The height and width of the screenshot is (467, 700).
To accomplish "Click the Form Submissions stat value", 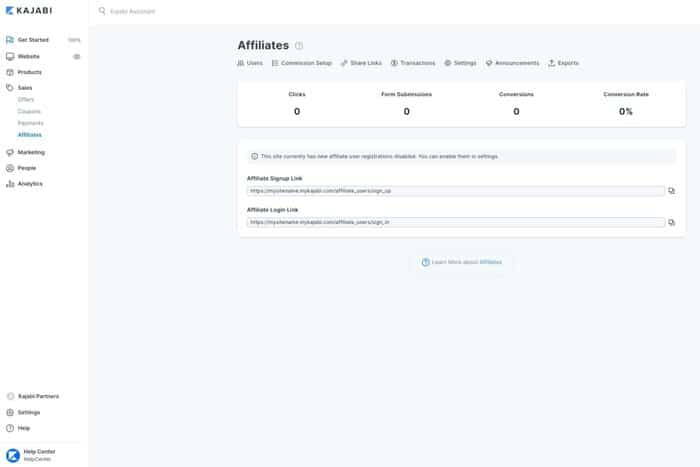I will pyautogui.click(x=406, y=111).
